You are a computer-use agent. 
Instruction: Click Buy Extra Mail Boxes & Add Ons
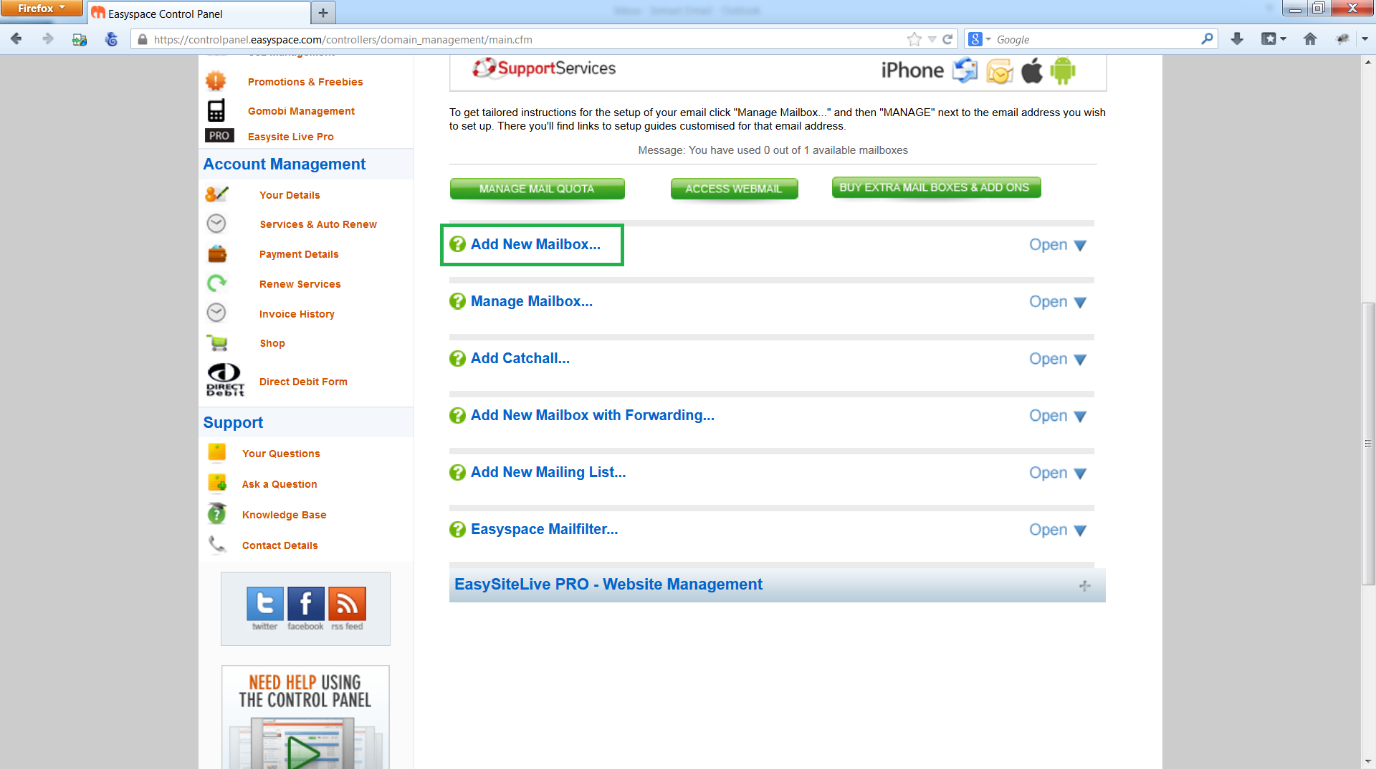point(936,188)
